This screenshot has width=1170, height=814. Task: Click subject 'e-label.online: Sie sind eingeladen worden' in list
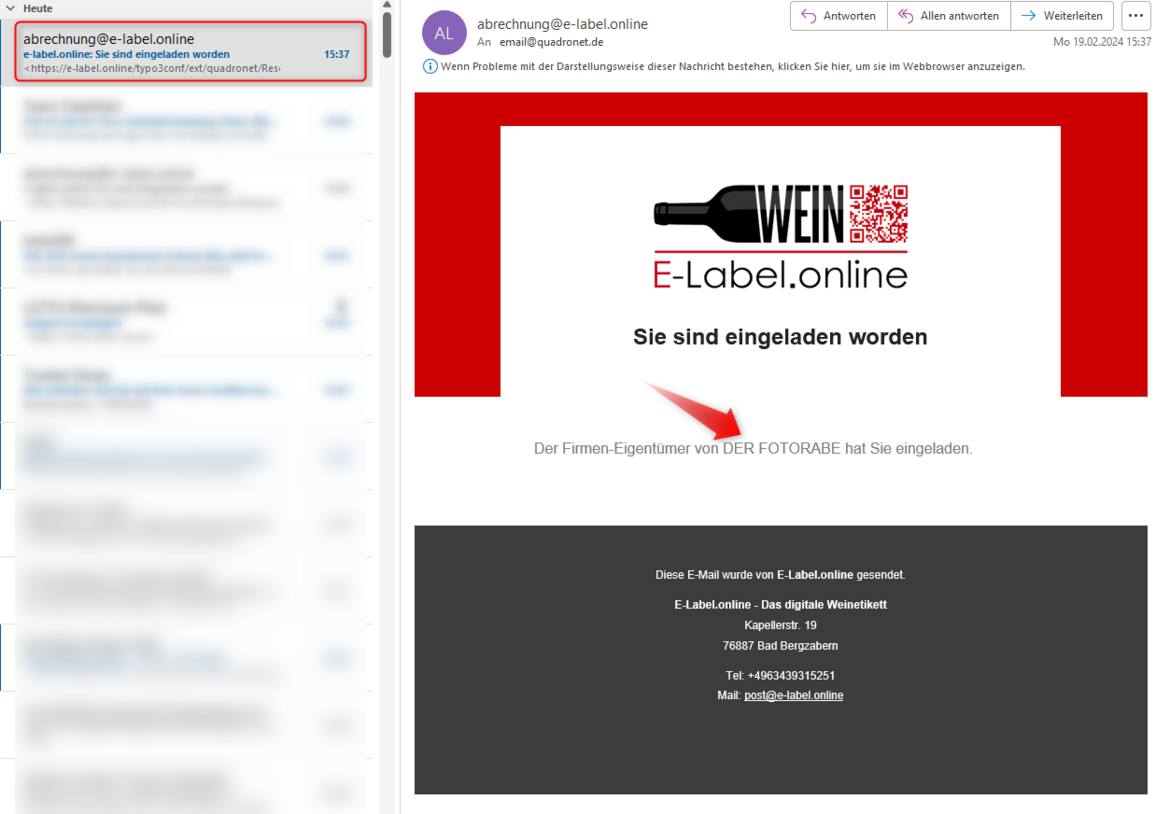click(126, 54)
